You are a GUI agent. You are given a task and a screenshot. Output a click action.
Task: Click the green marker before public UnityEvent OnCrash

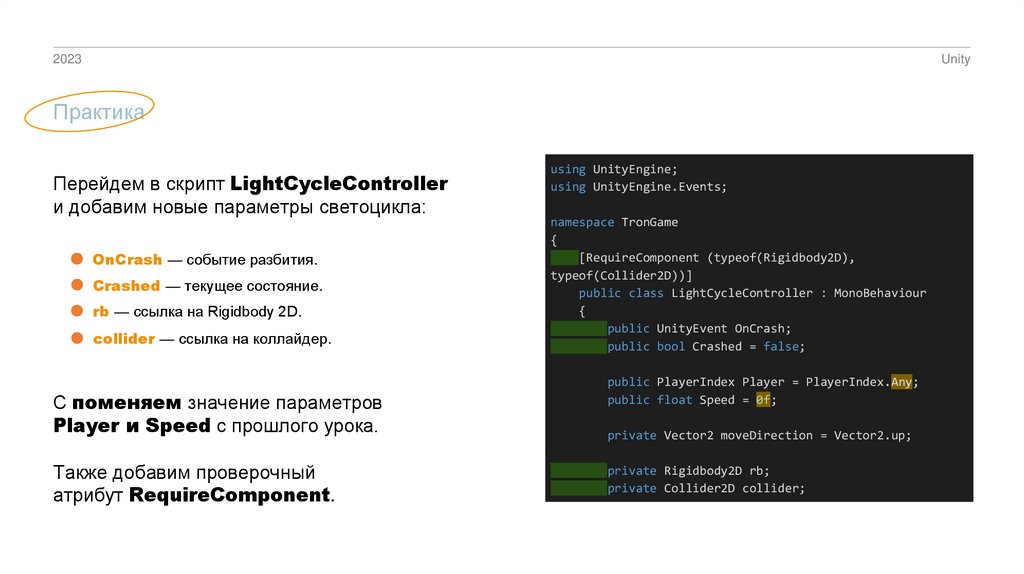tap(578, 328)
